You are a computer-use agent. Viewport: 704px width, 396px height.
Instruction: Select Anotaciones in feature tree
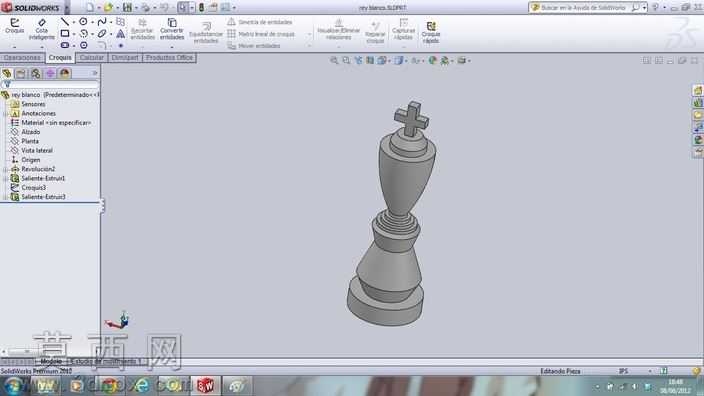(x=38, y=114)
